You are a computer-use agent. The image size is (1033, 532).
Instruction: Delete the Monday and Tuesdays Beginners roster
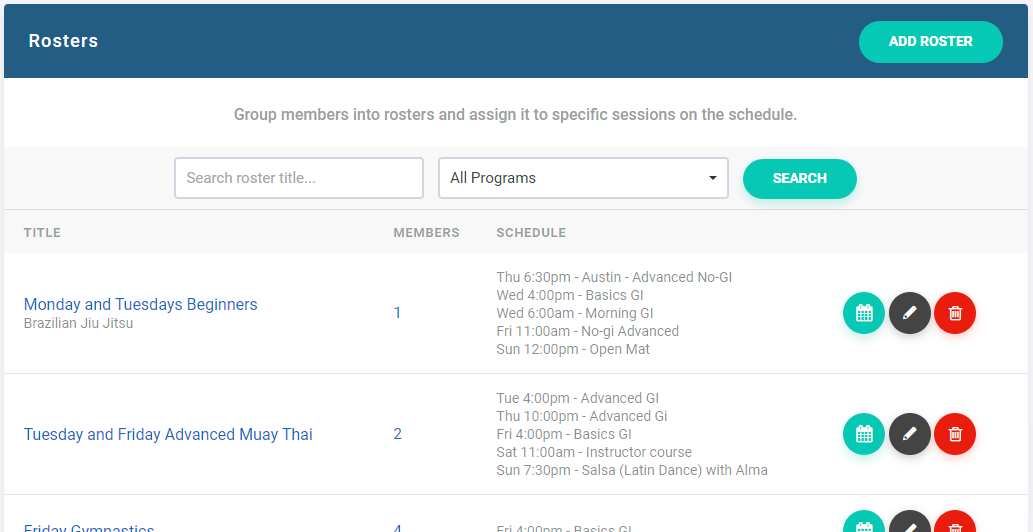tap(955, 313)
